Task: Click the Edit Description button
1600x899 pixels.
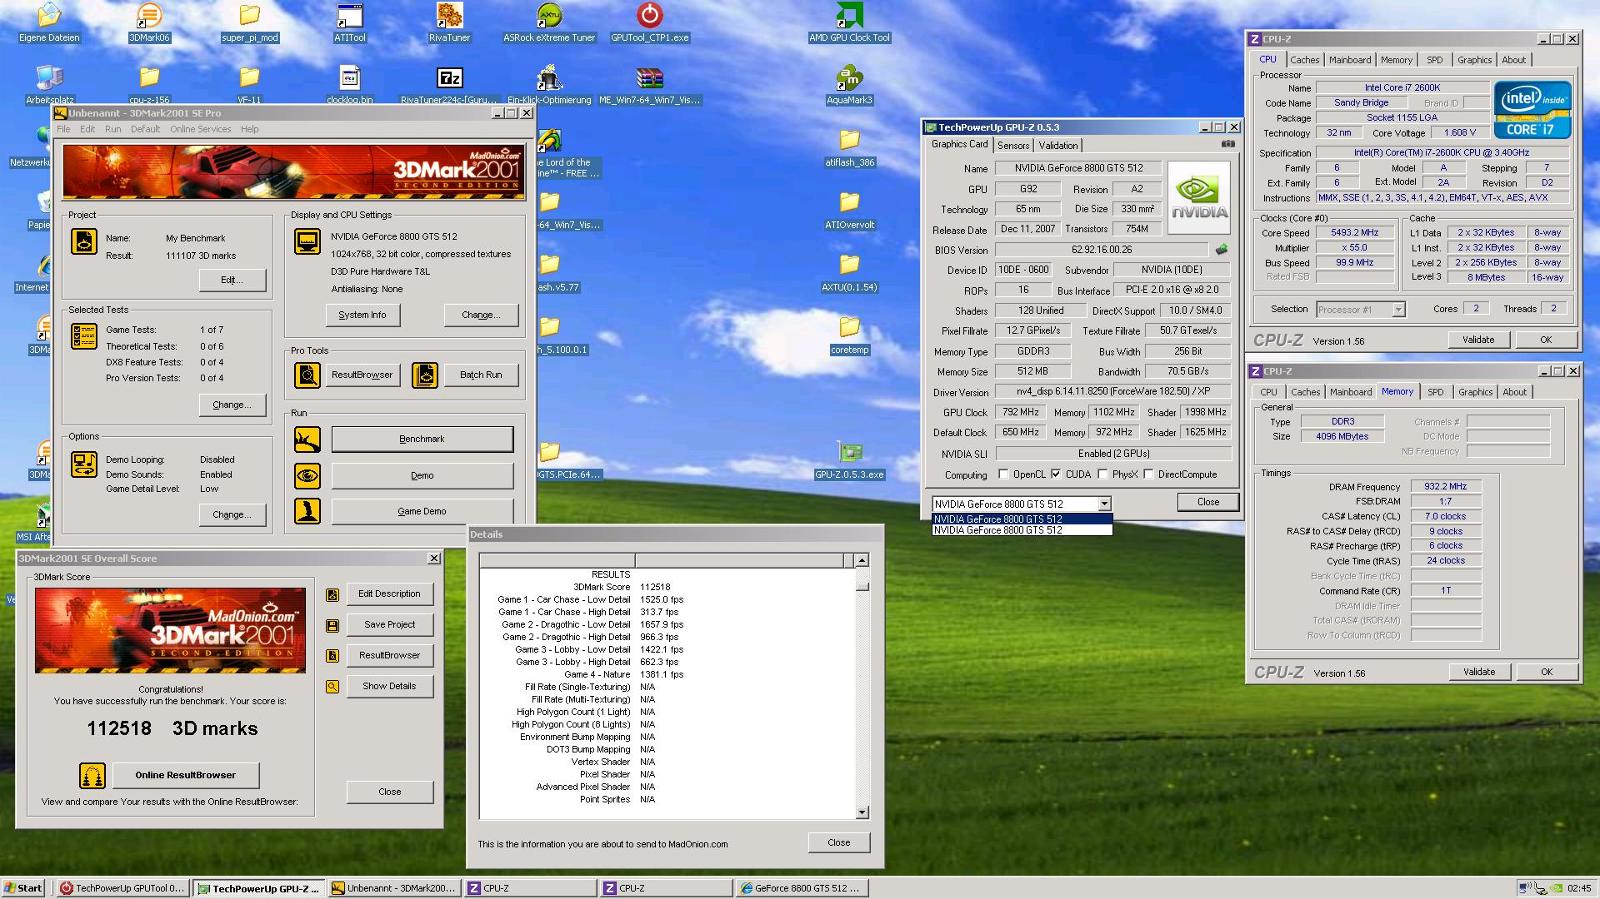Action: point(390,594)
